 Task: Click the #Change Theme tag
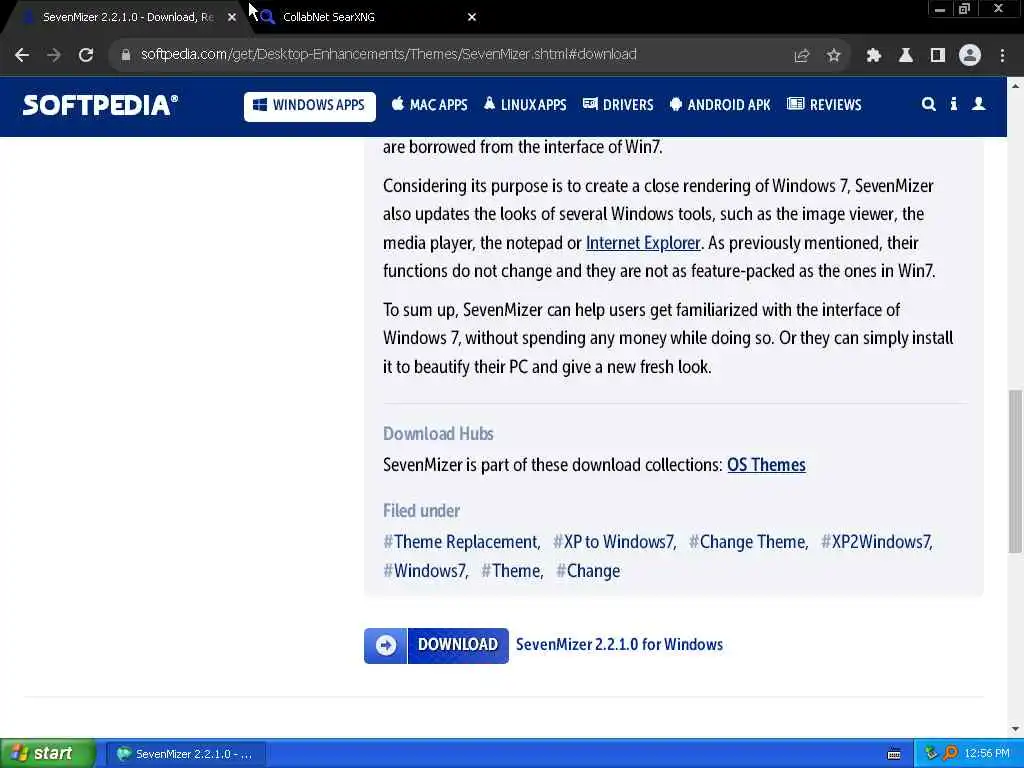(748, 542)
